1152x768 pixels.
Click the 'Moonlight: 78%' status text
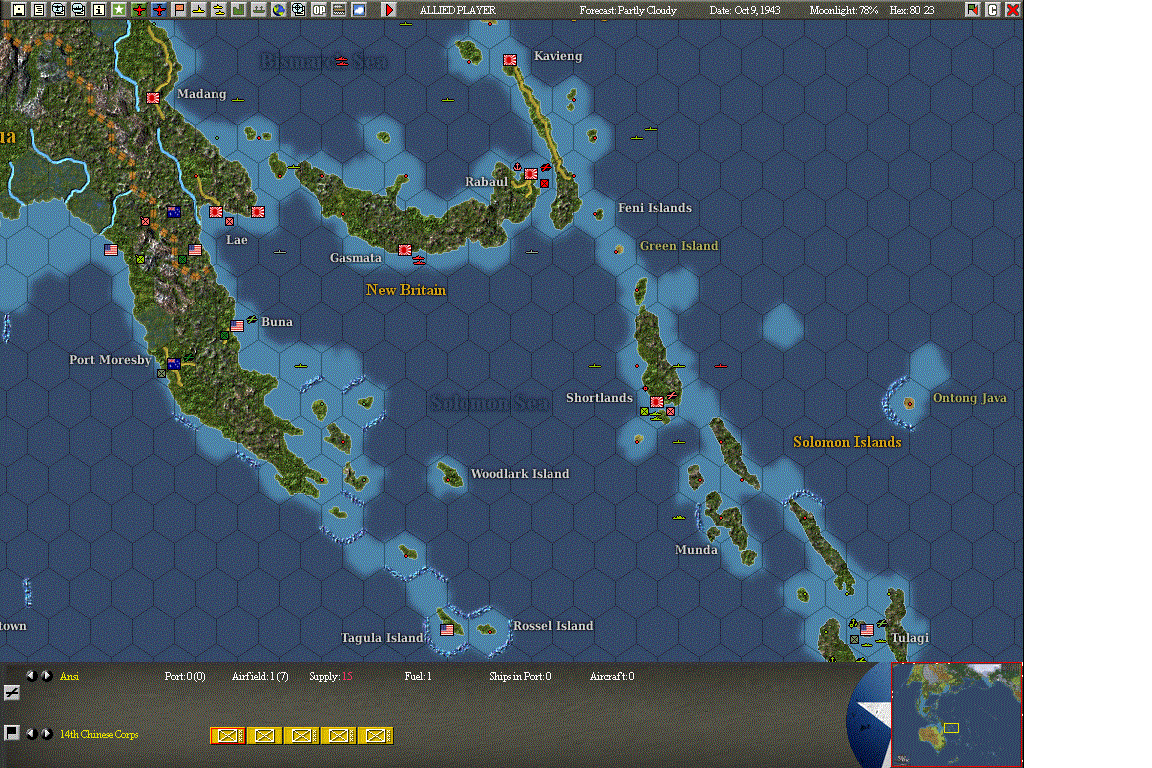[x=844, y=10]
